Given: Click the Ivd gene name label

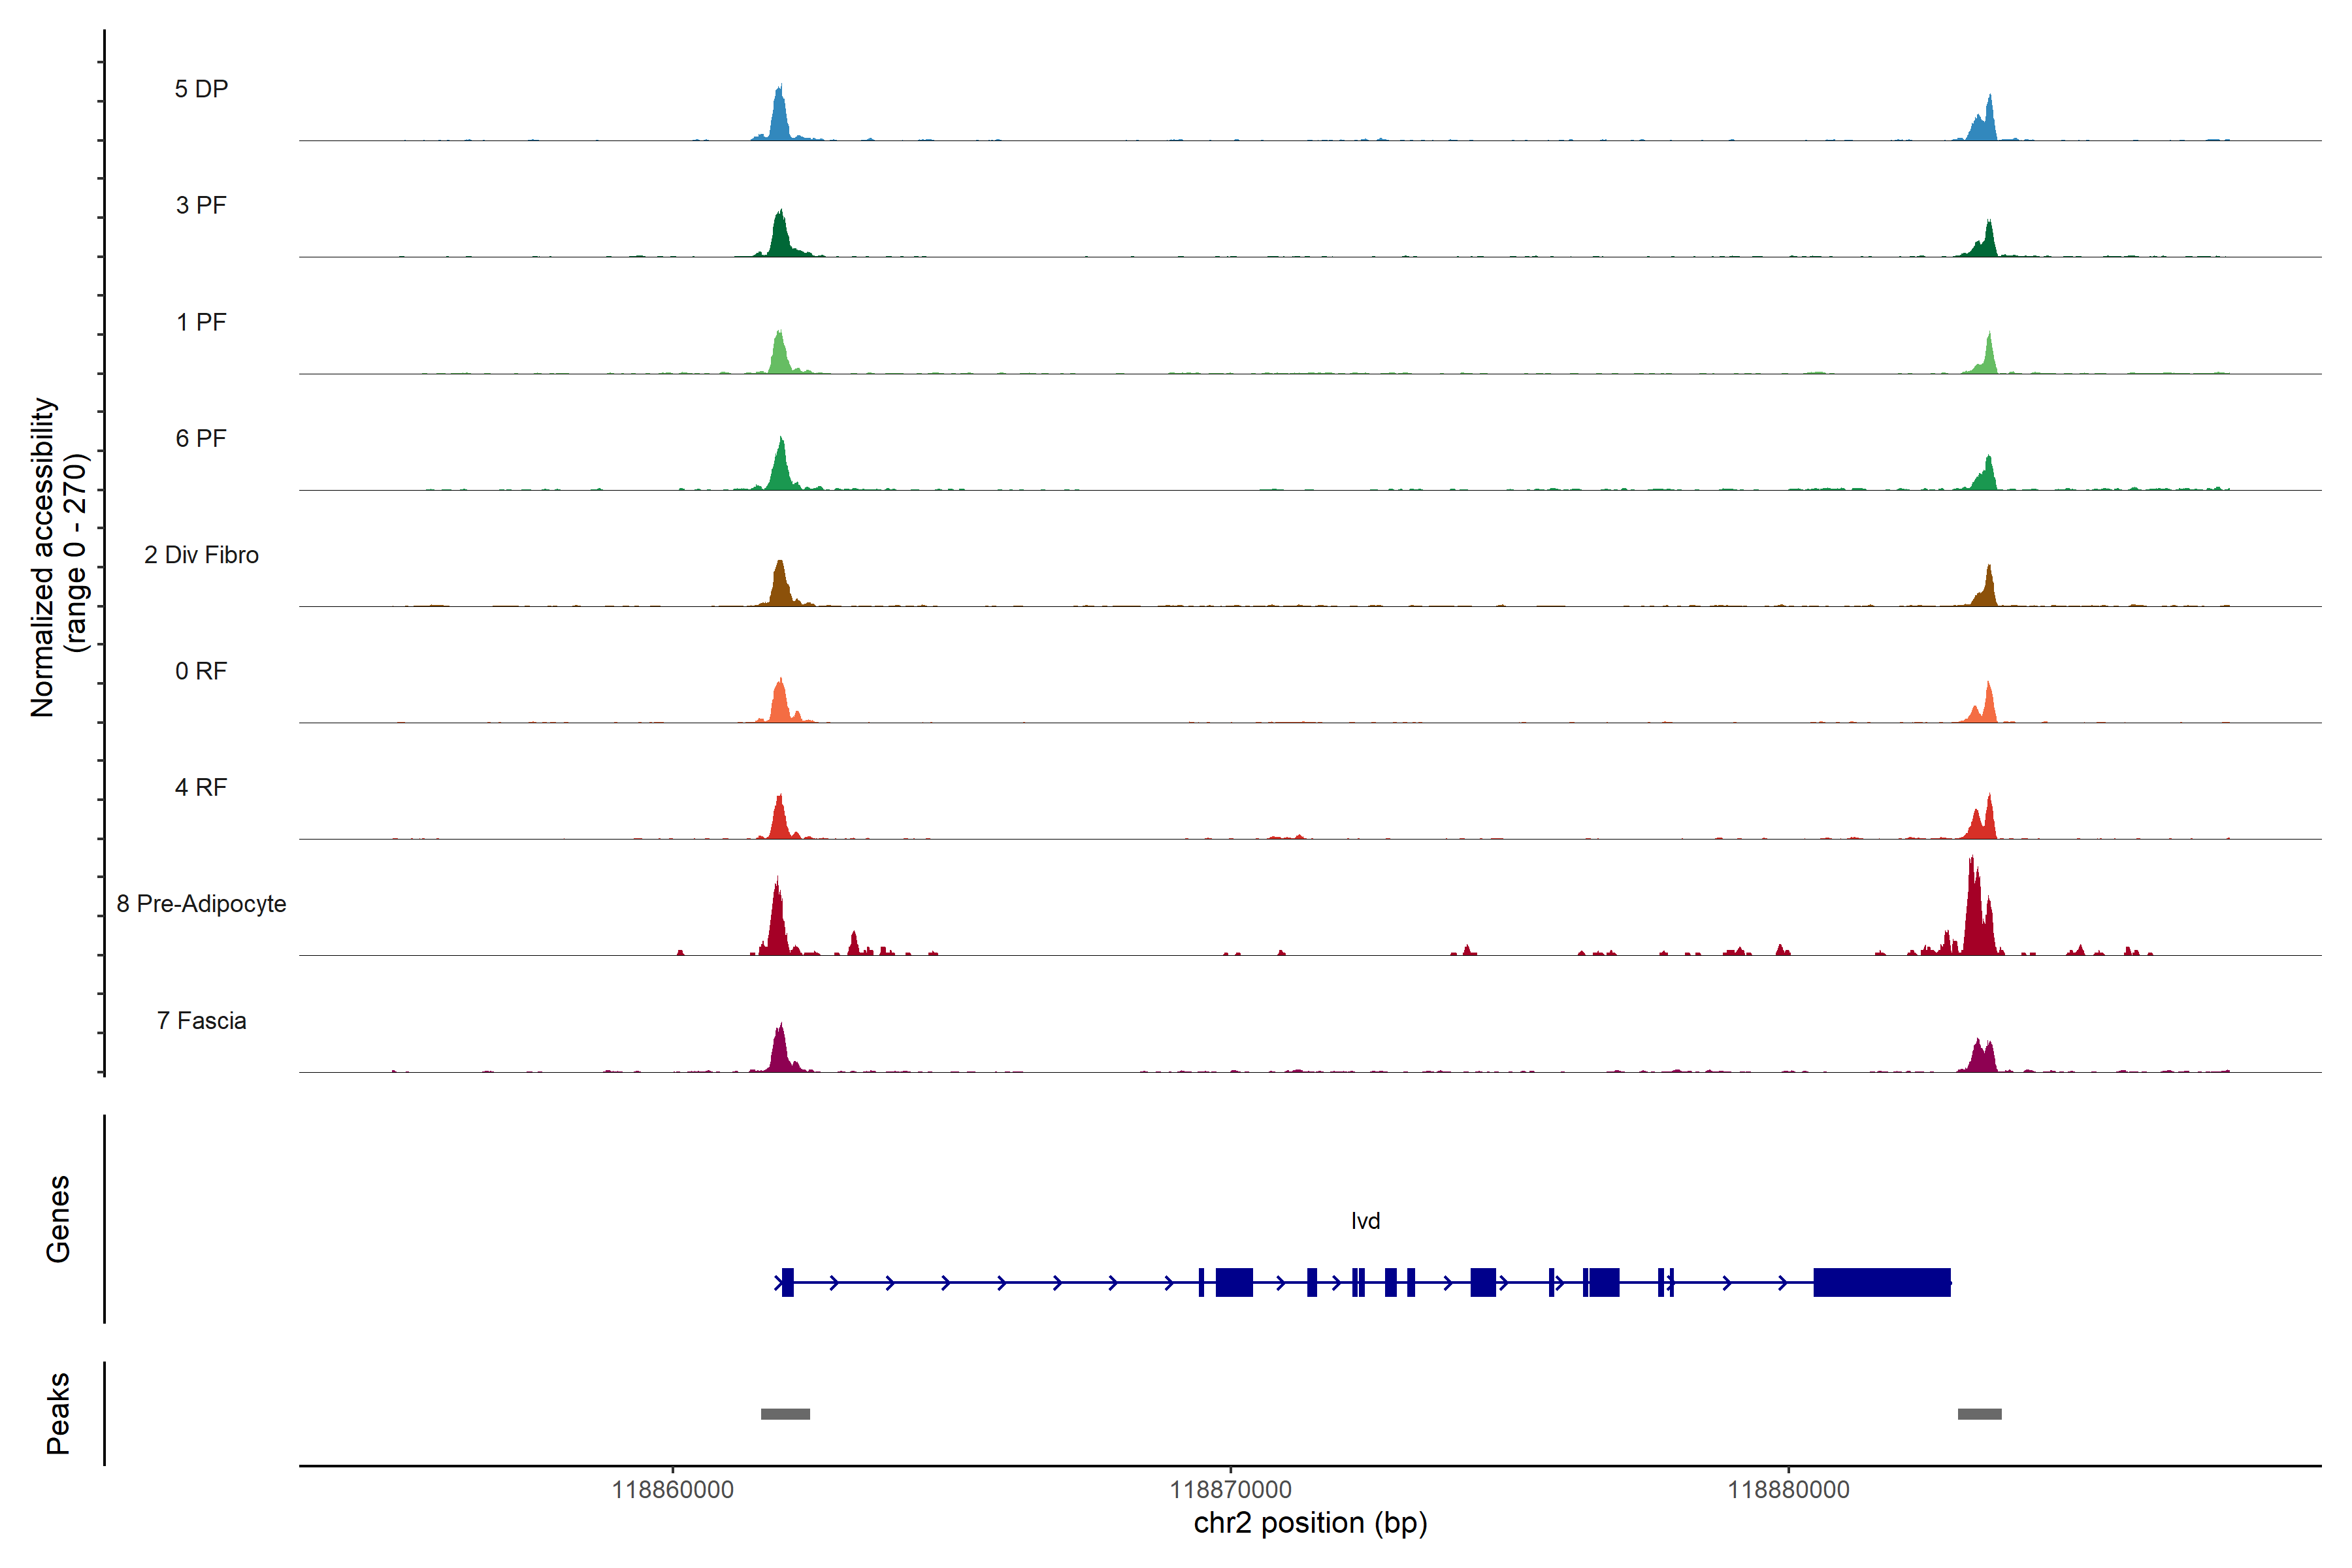Looking at the screenshot, I should pos(1365,1220).
